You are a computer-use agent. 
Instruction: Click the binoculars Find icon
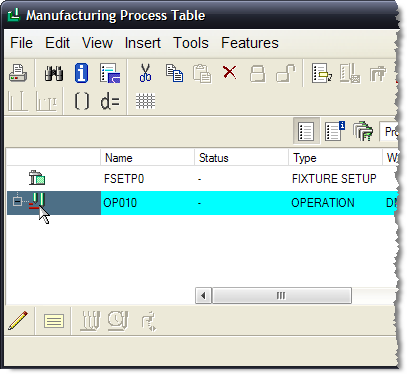click(x=54, y=73)
